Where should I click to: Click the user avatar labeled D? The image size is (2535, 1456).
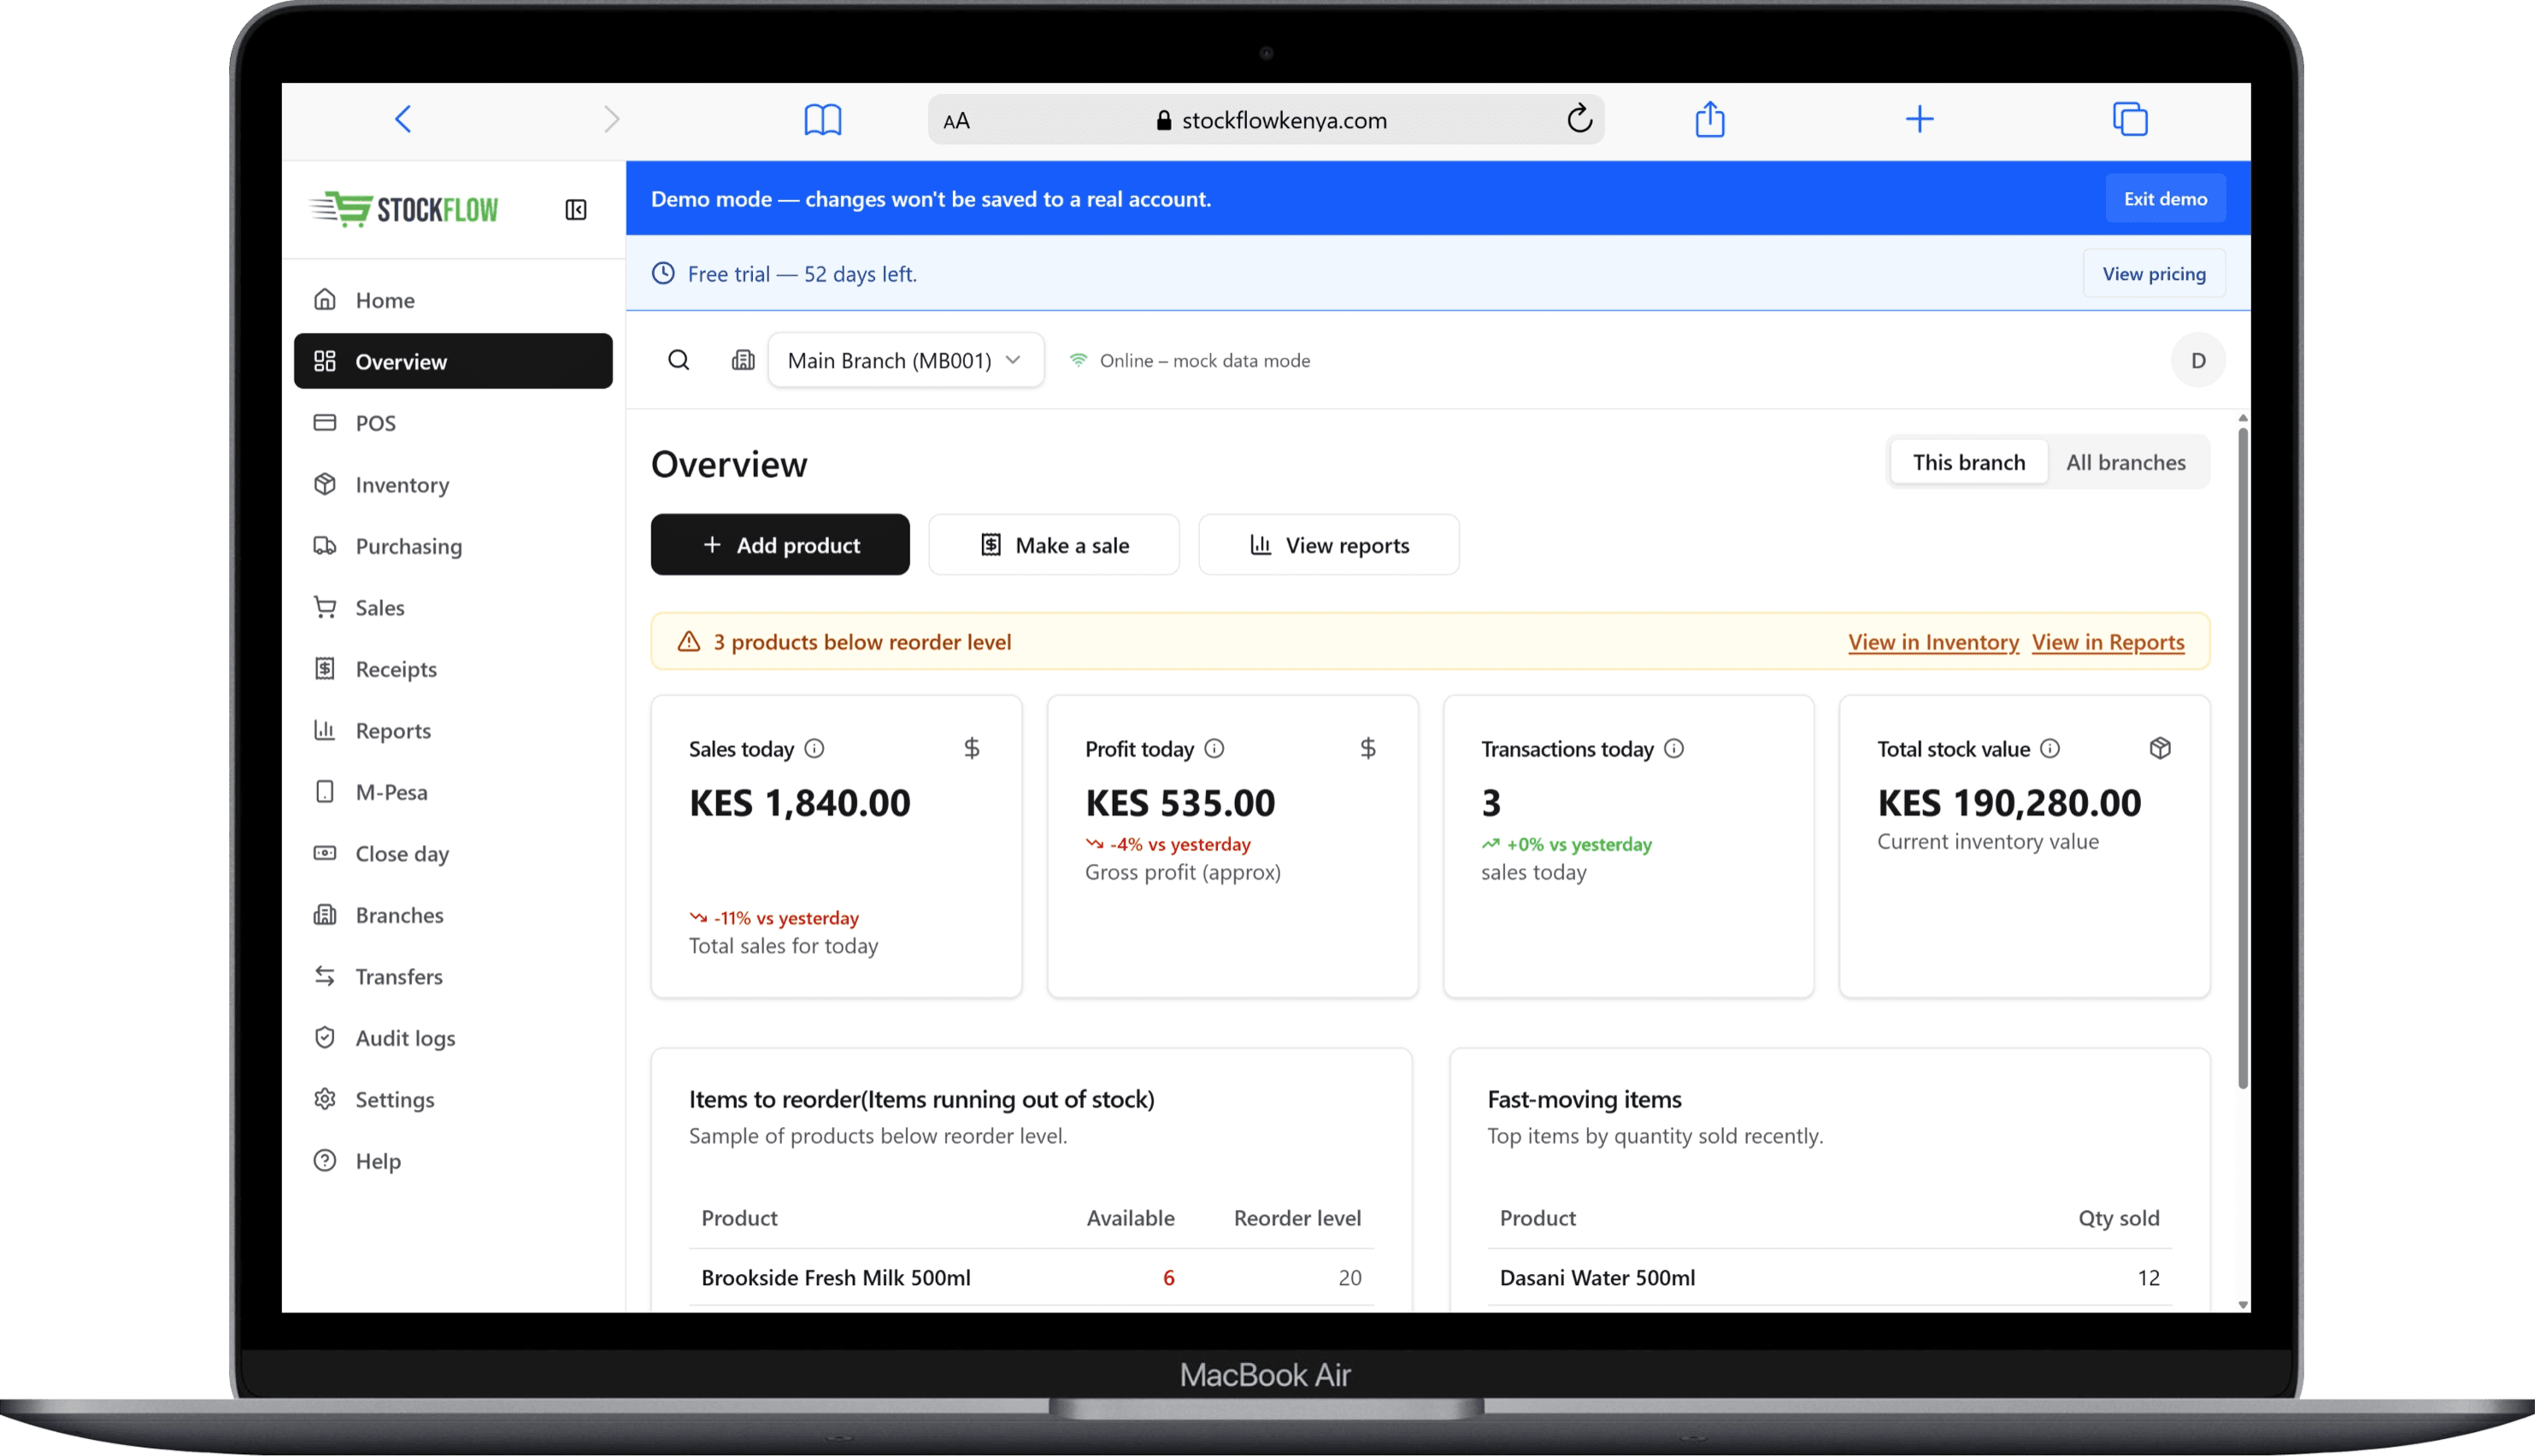click(2198, 360)
